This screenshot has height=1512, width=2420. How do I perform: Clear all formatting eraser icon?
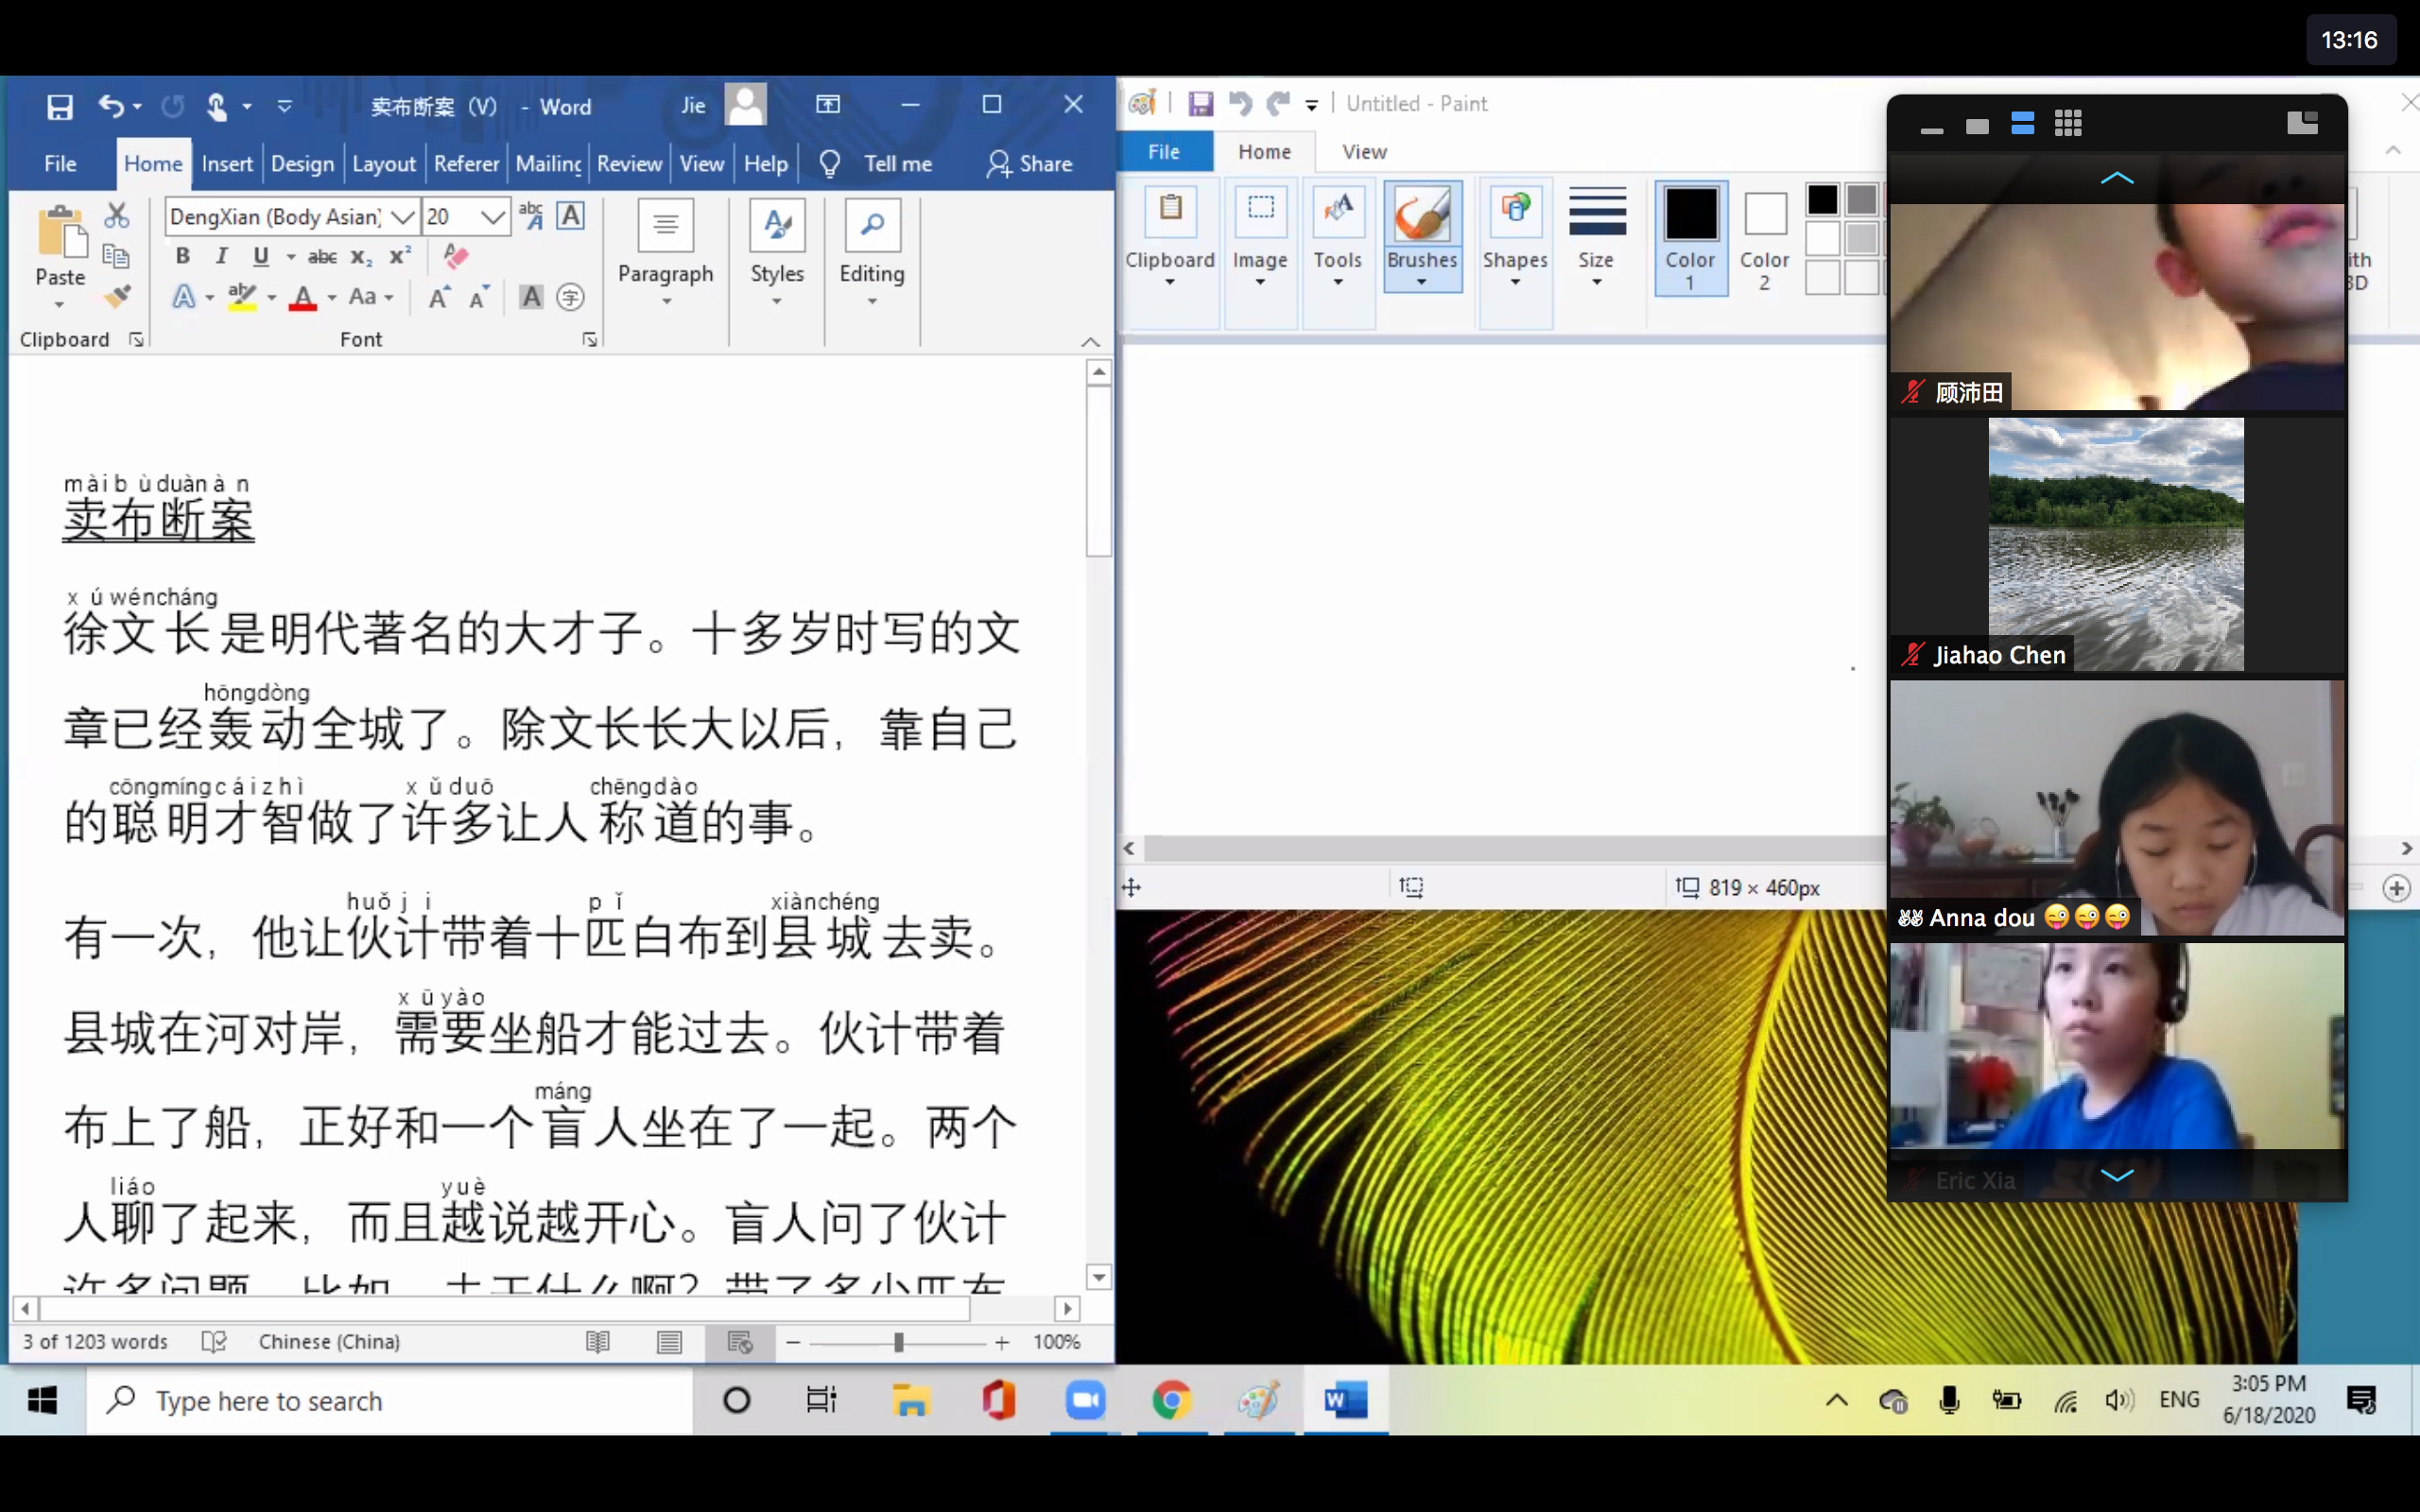pos(456,256)
